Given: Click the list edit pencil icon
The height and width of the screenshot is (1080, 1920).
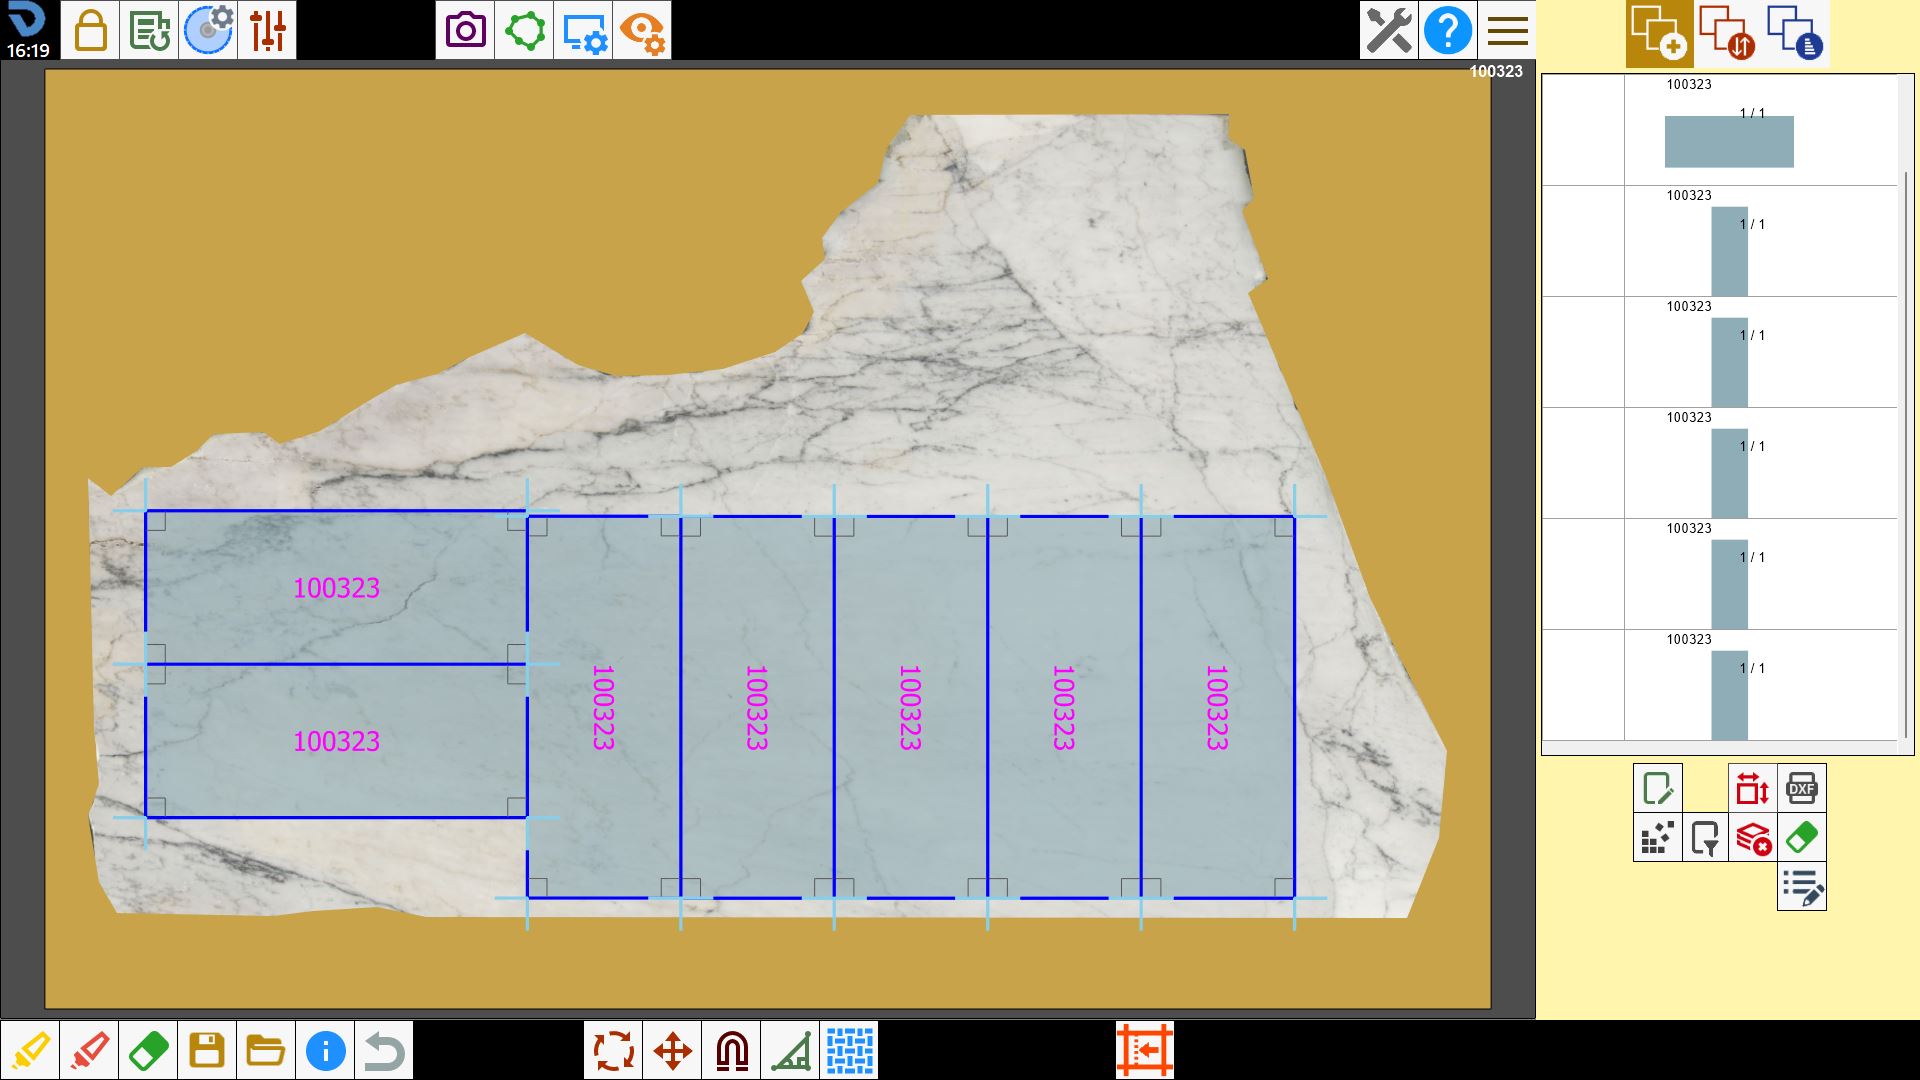Looking at the screenshot, I should 1802,886.
